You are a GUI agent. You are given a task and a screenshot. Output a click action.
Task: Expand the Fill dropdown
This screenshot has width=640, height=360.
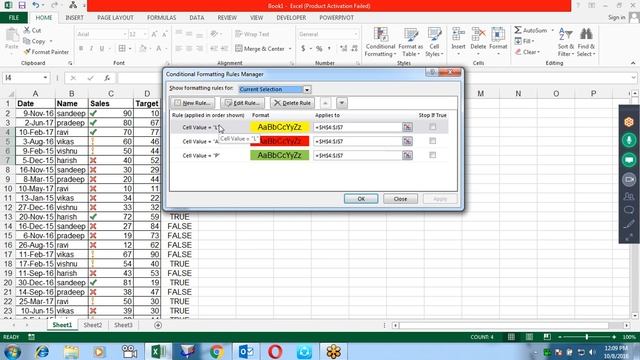(533, 41)
